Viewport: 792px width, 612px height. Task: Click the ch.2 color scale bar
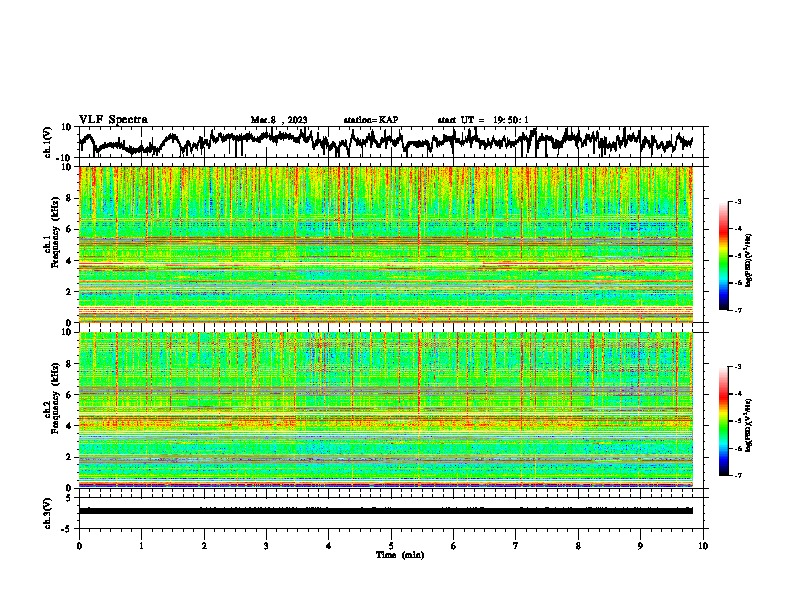point(724,421)
